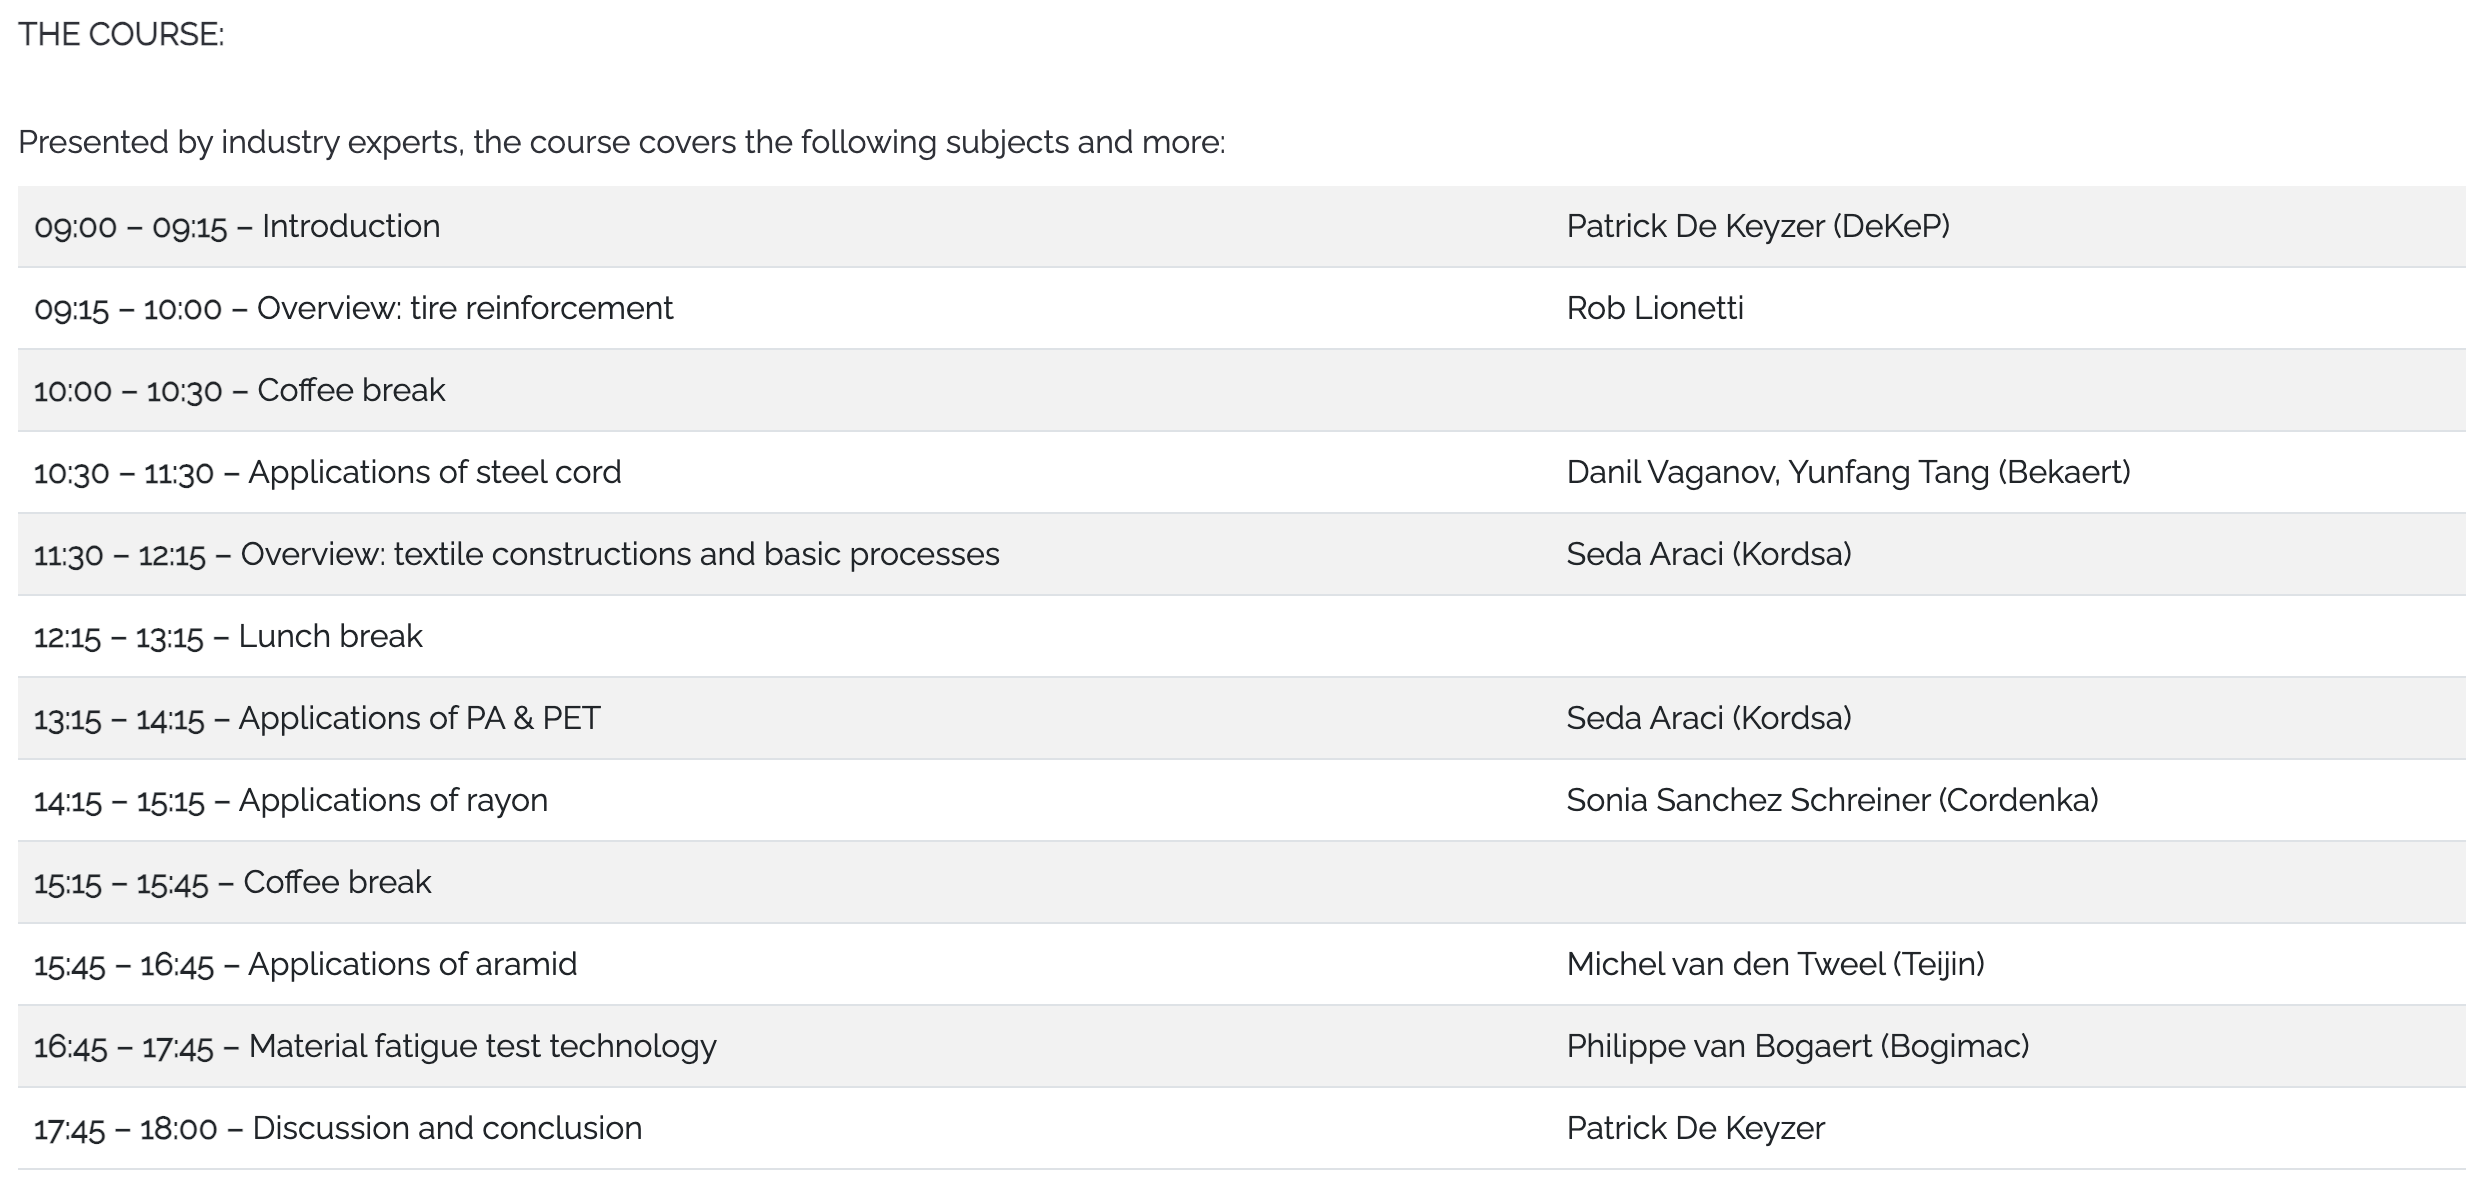
Task: Select Philippe van Bogaert (Bogimac)
Action: click(x=1798, y=1046)
